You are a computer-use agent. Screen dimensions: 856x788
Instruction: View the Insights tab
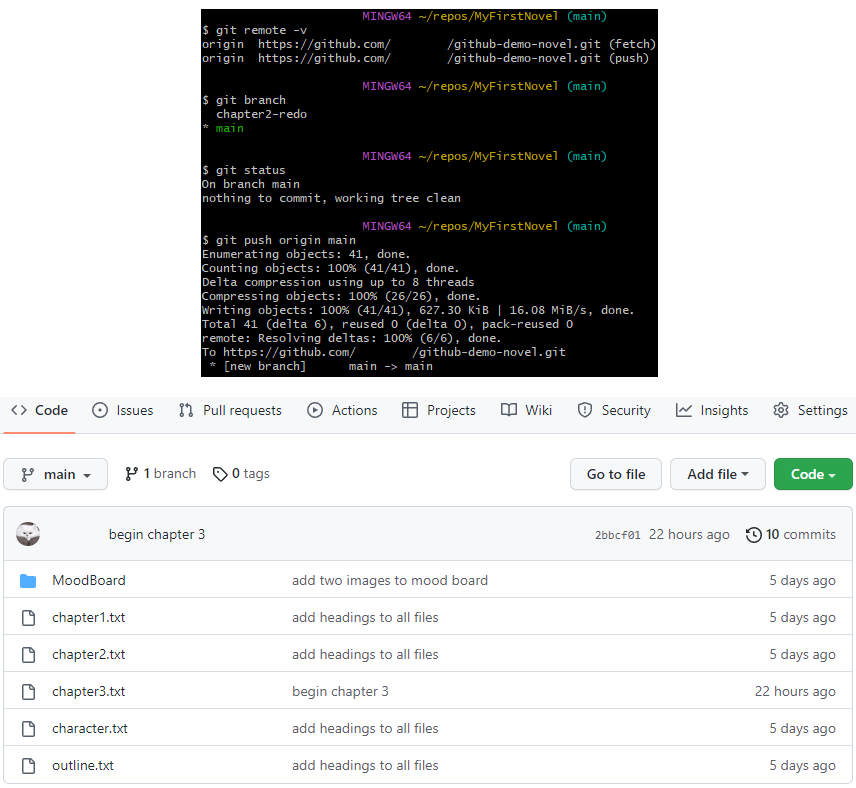(x=712, y=410)
